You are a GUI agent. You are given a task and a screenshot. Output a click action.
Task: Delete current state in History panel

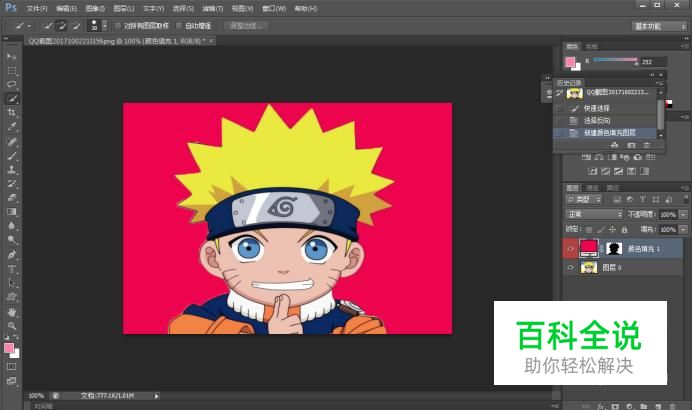pyautogui.click(x=647, y=145)
